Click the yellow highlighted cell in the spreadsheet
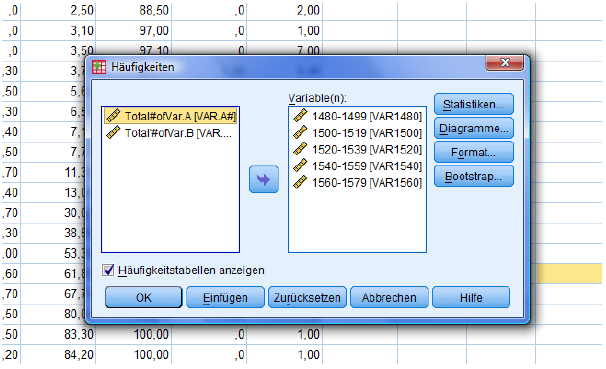This screenshot has width=606, height=369. [569, 274]
